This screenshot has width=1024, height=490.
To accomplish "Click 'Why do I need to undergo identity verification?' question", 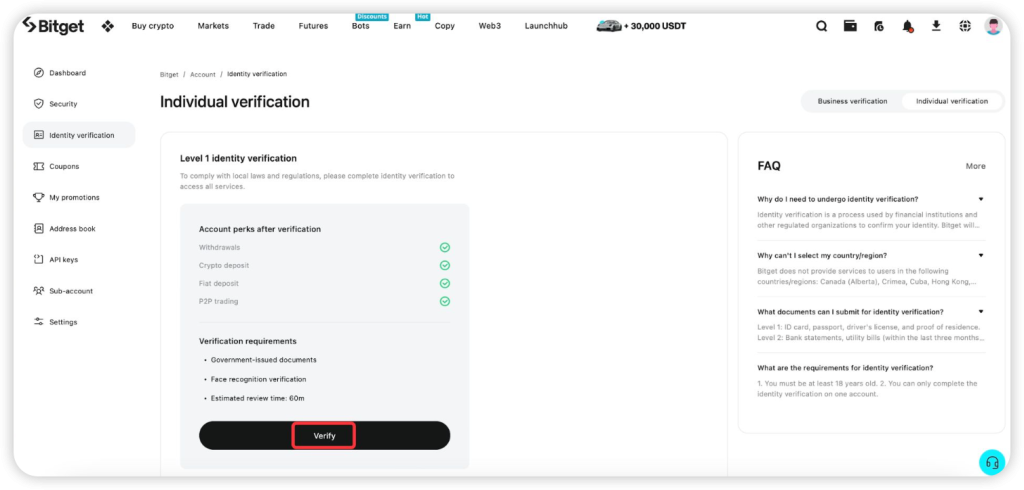I will [x=838, y=199].
